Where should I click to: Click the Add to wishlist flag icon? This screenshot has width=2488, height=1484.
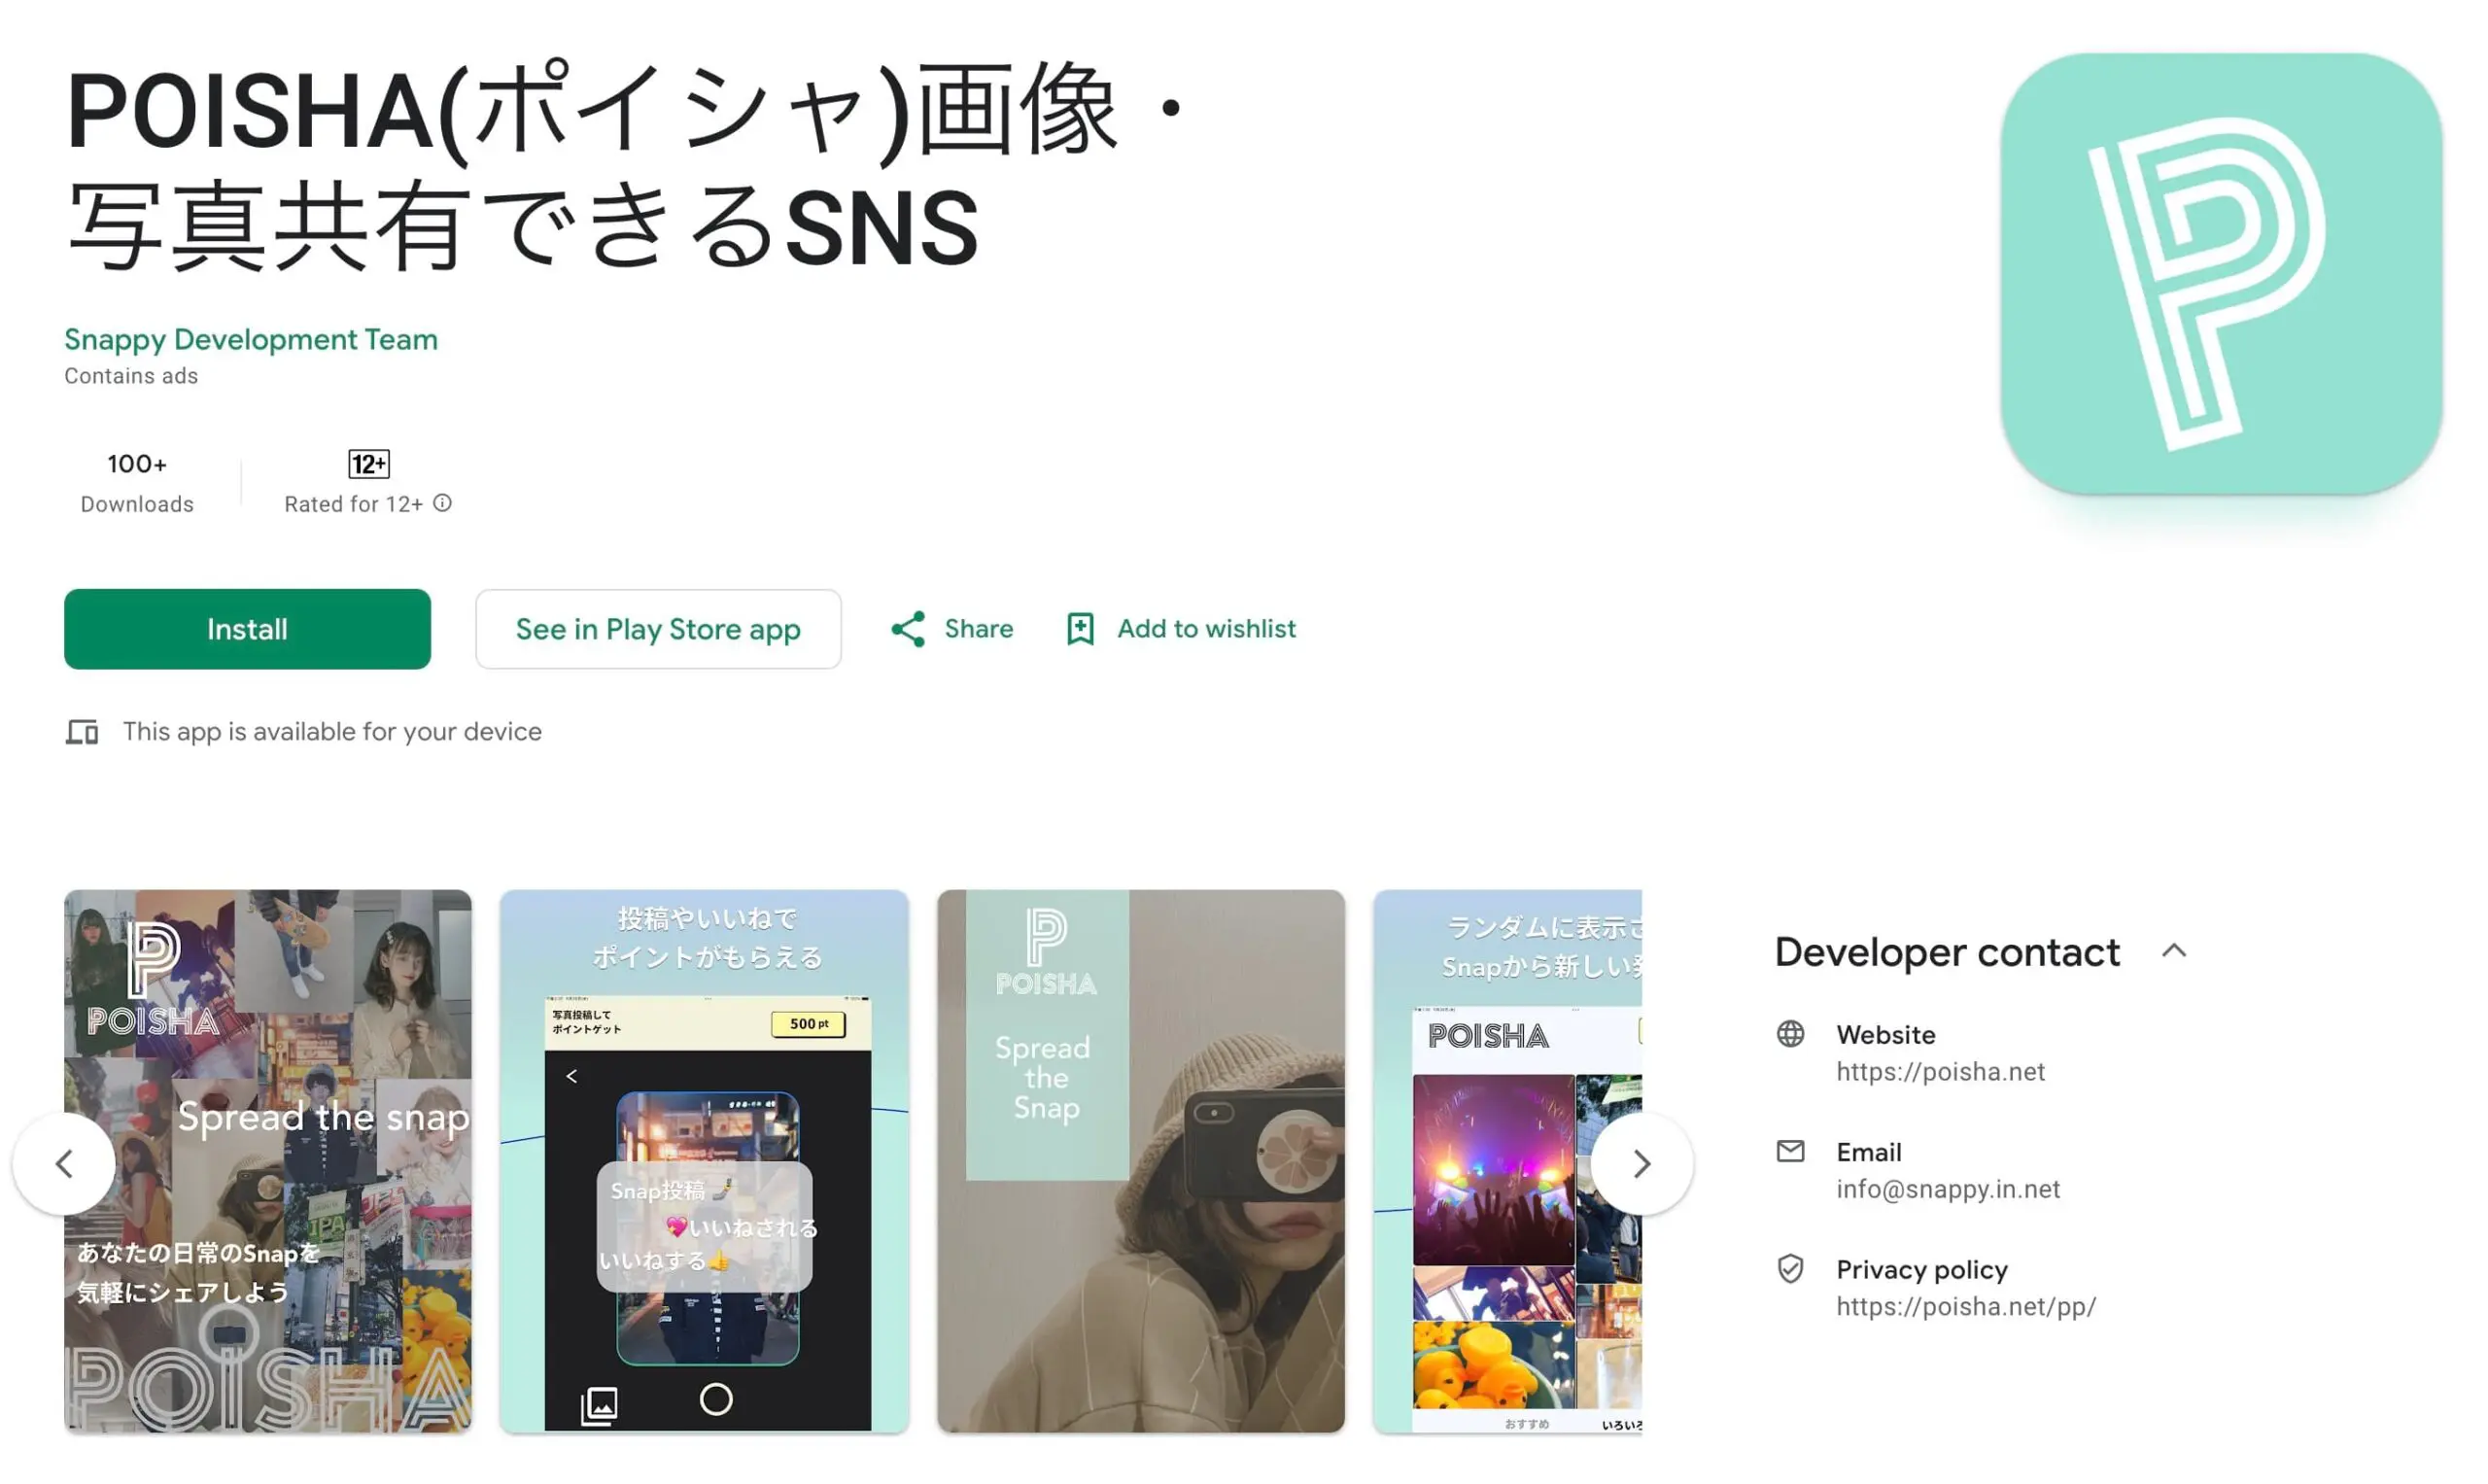coord(1078,628)
